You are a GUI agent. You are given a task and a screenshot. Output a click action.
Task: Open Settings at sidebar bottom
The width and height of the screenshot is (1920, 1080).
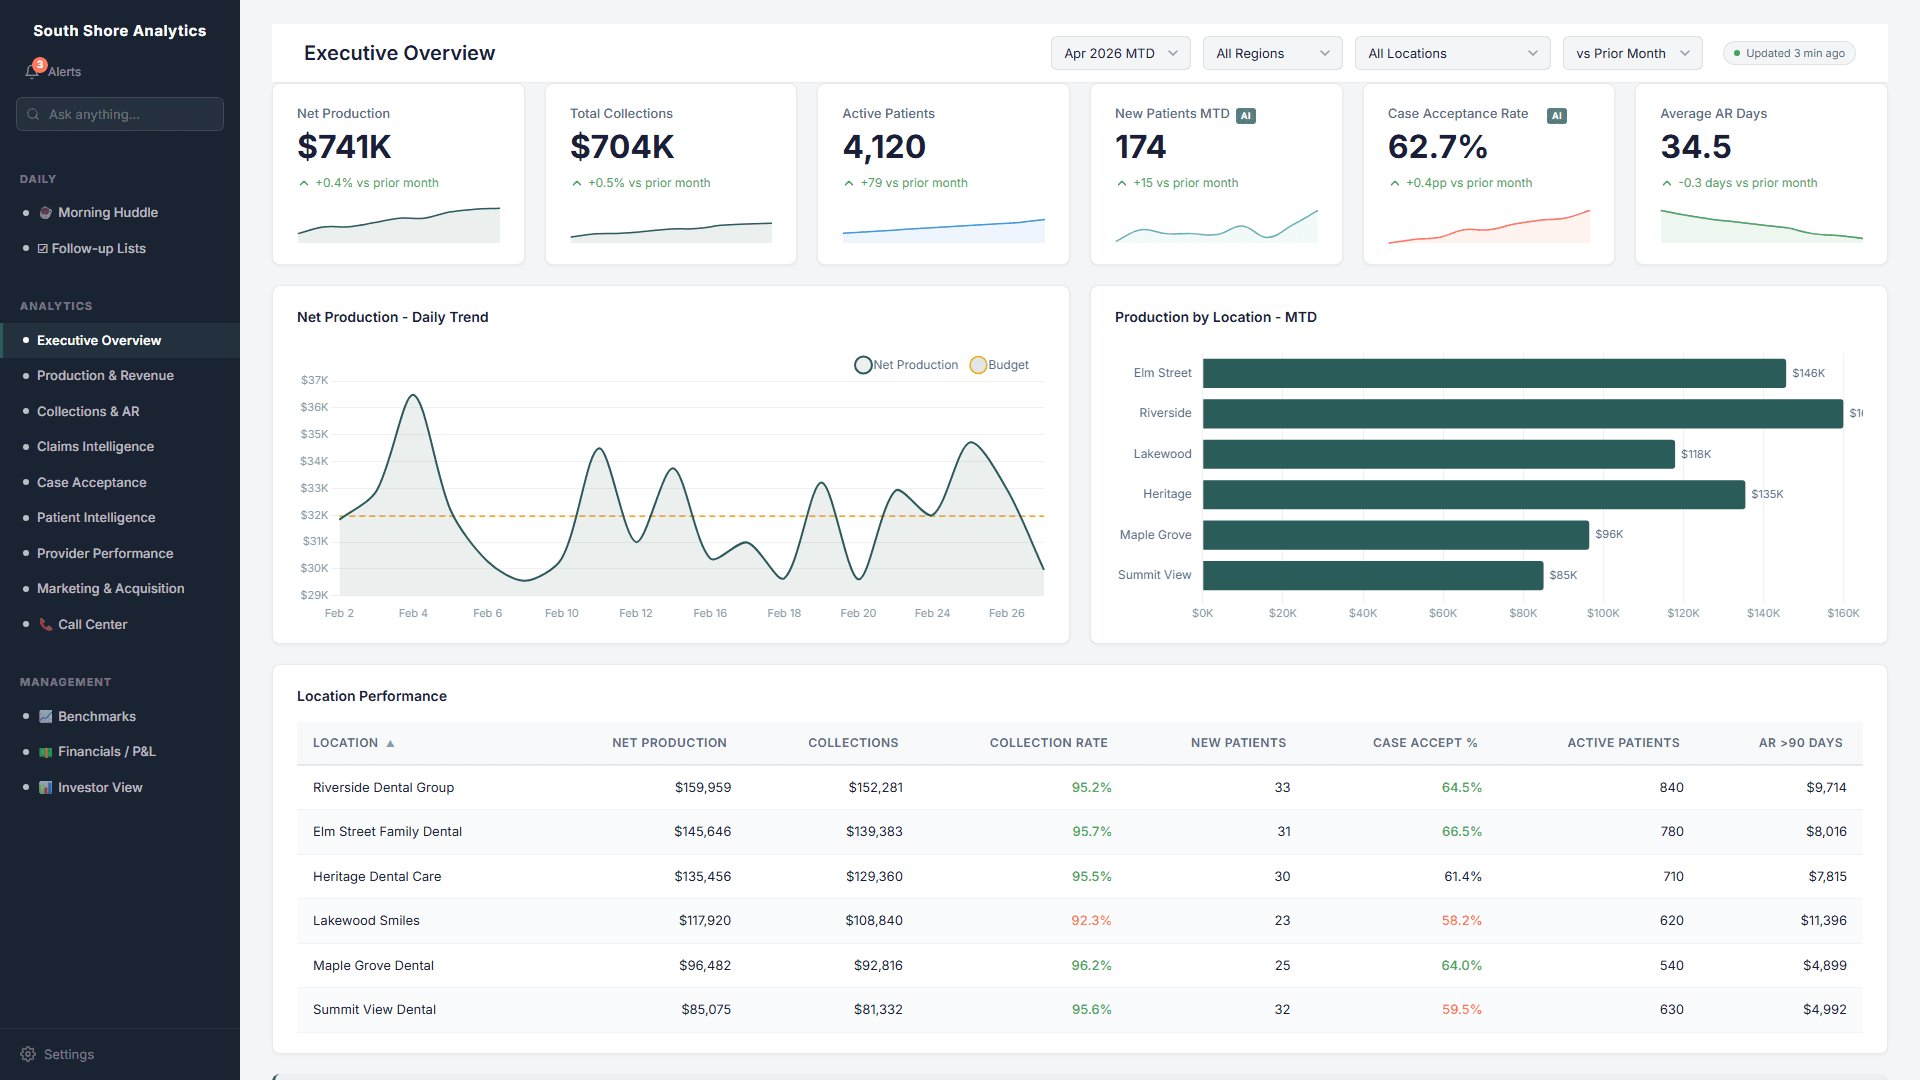click(120, 1054)
